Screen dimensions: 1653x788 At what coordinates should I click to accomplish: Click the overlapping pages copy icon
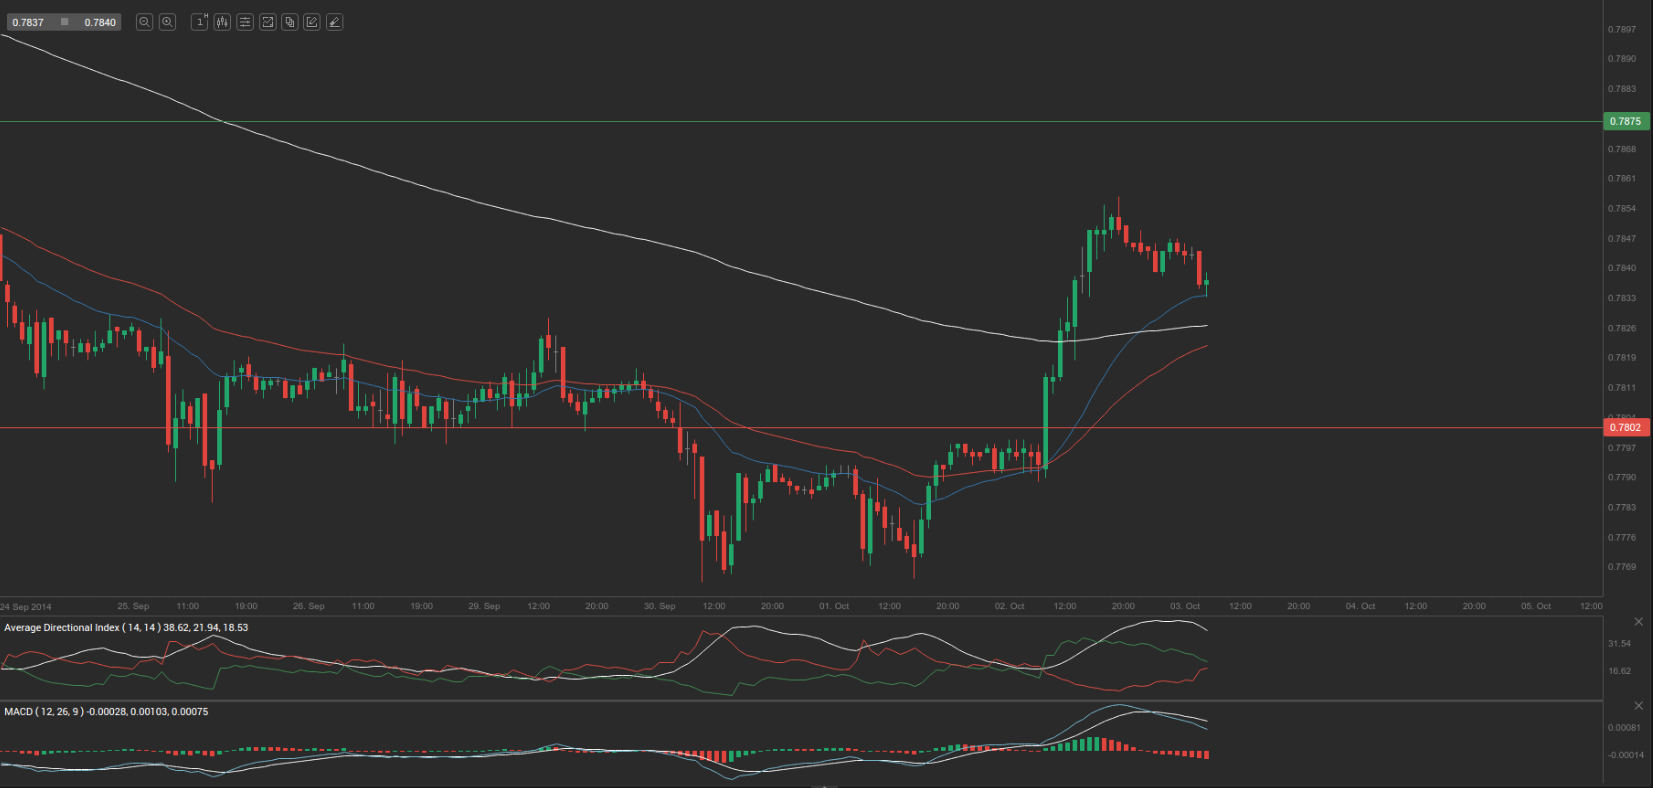pos(290,22)
